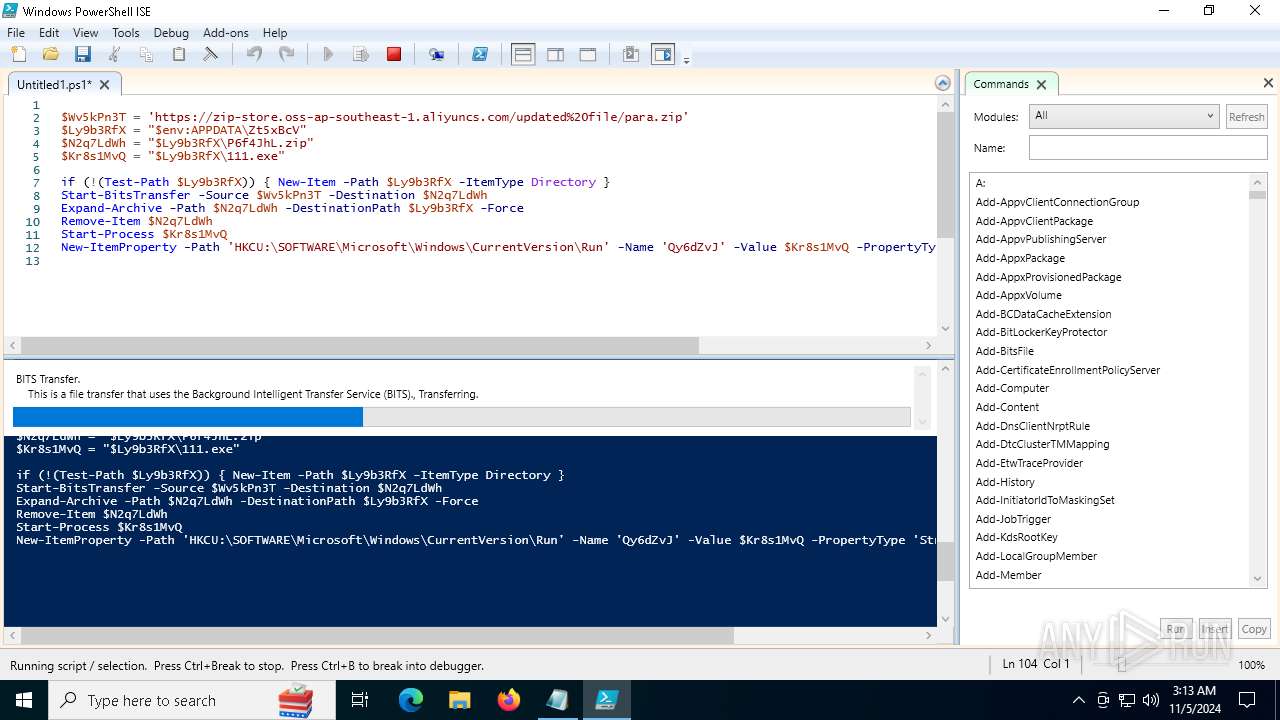Screen dimensions: 1280x720
Task: Show hidden tray icons chevron
Action: point(1078,700)
